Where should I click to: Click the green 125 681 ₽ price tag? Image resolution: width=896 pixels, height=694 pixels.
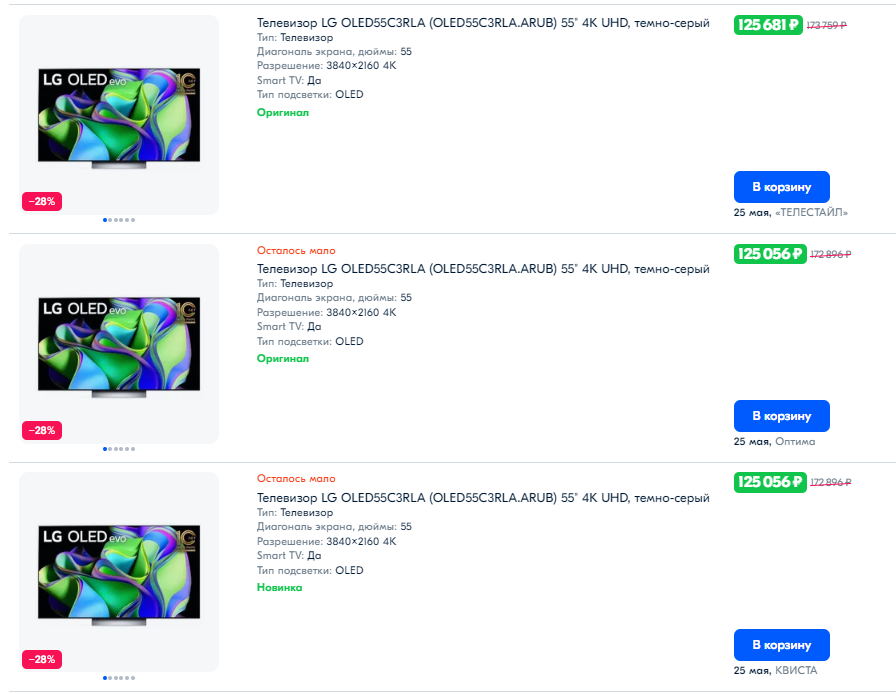coord(768,25)
